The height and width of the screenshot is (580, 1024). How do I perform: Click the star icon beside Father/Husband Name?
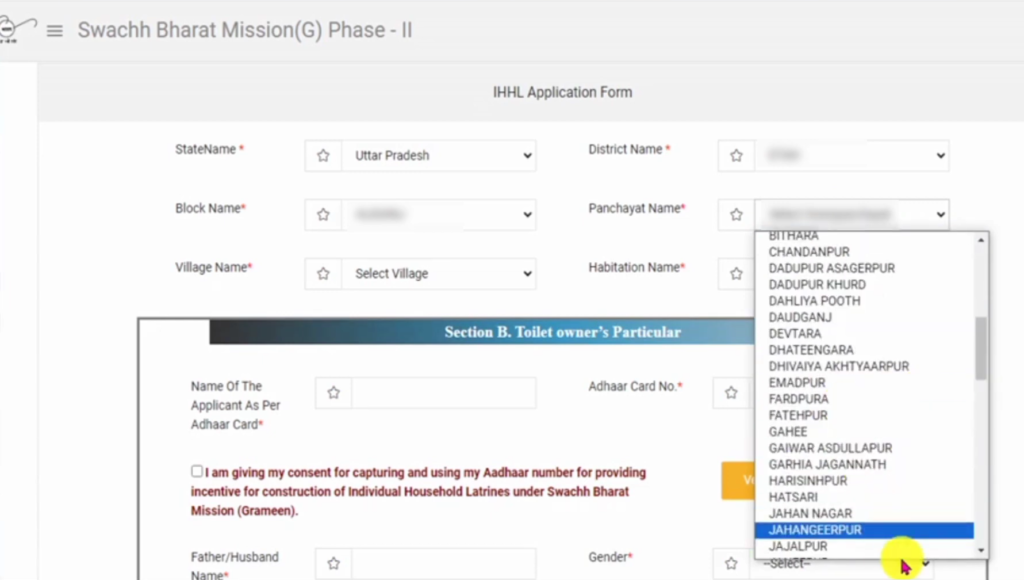point(334,563)
